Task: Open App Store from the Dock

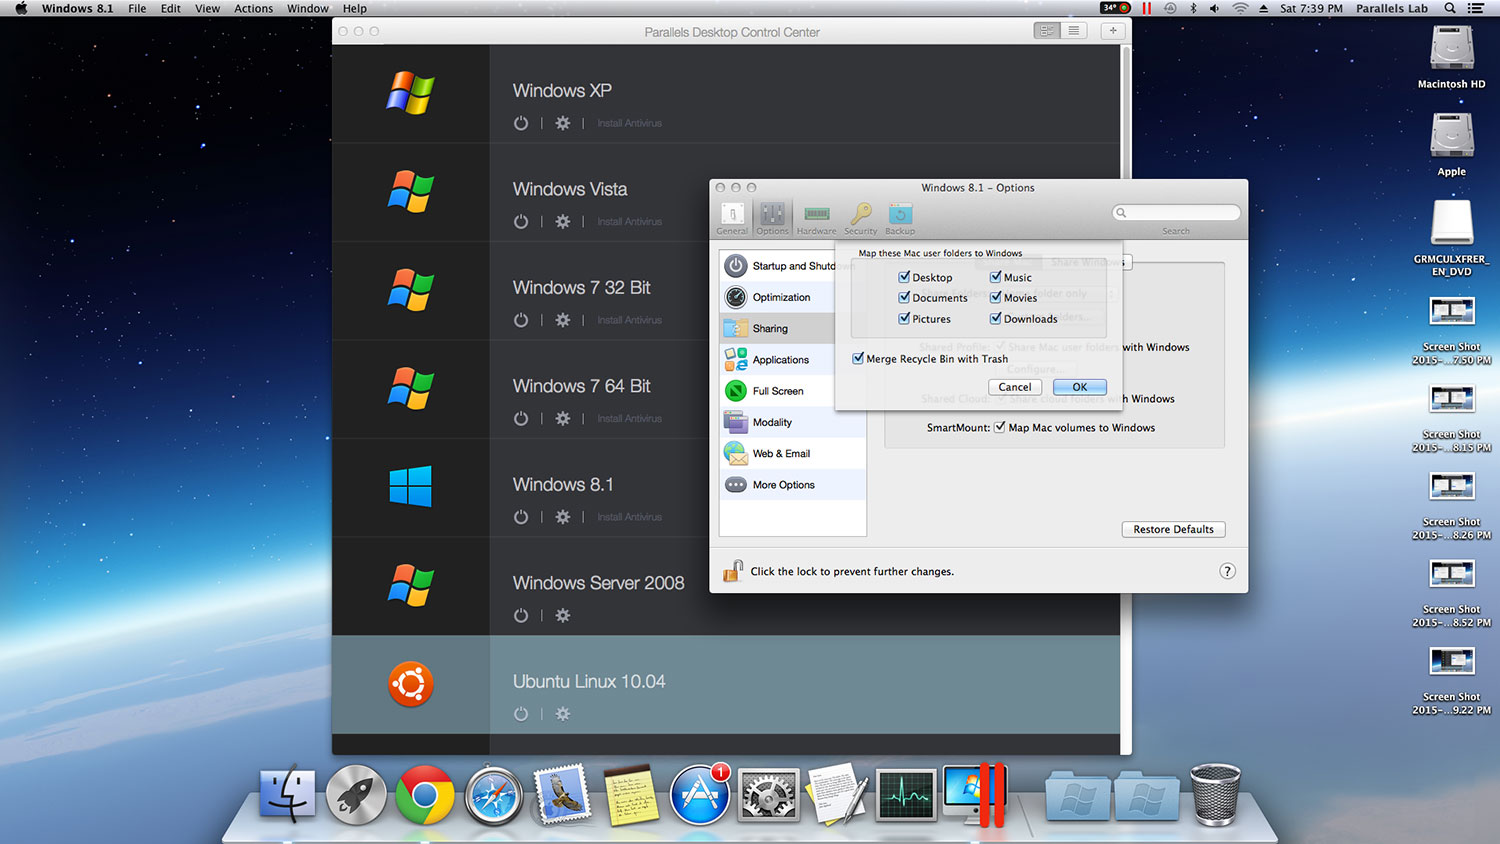Action: point(700,796)
